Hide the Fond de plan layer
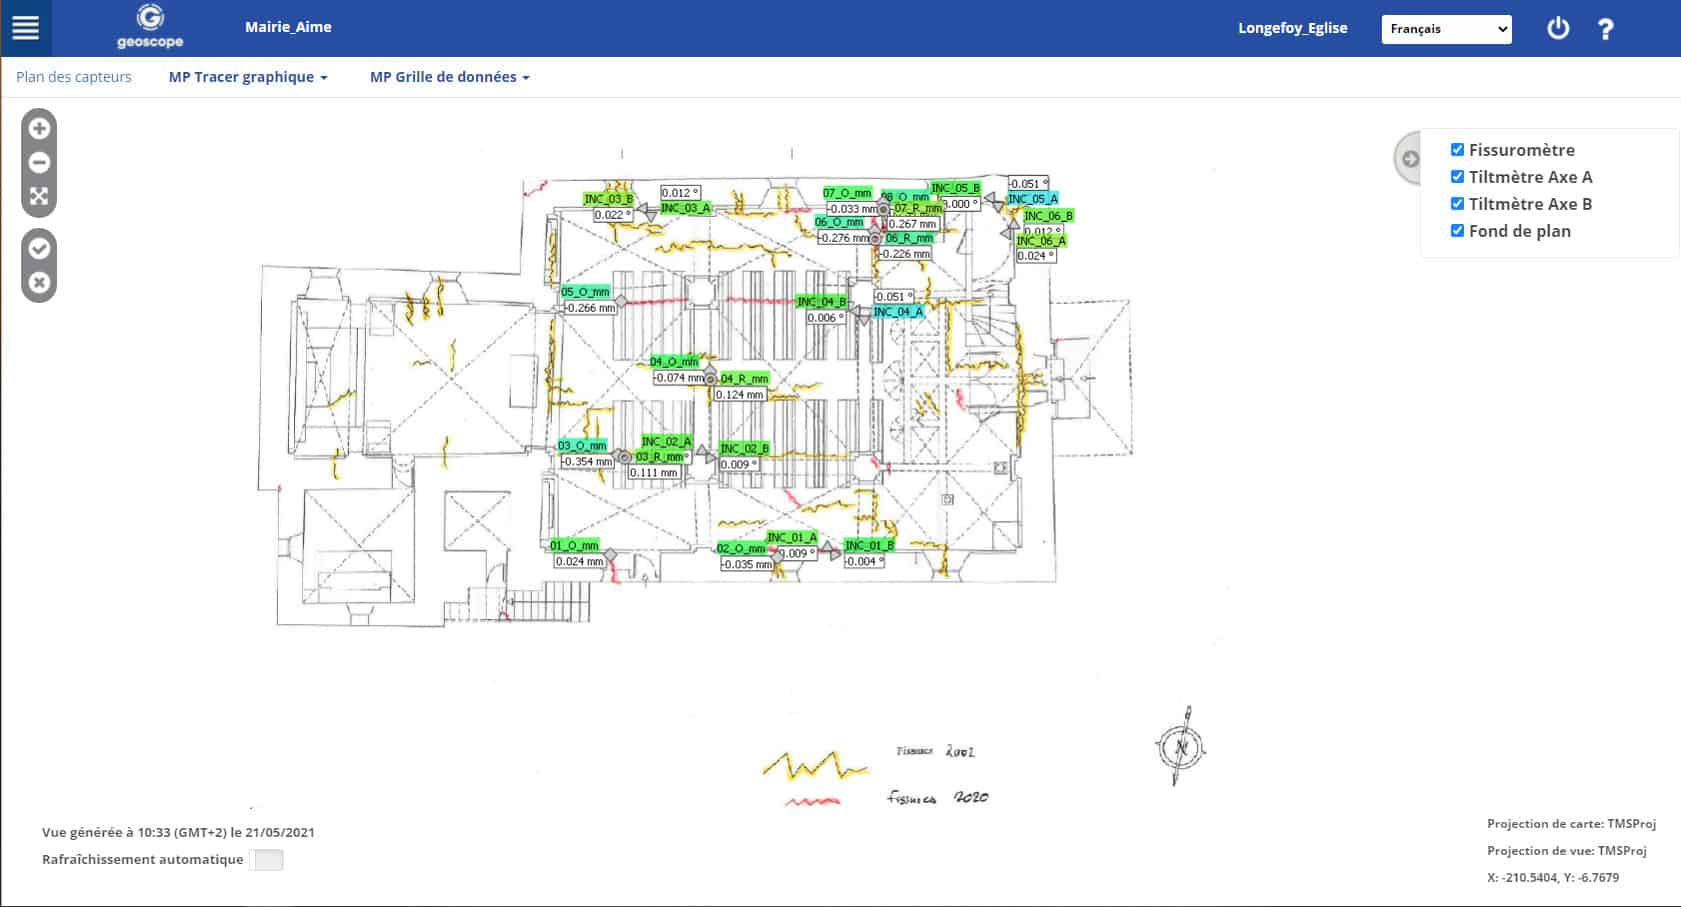Image resolution: width=1681 pixels, height=907 pixels. pos(1457,231)
